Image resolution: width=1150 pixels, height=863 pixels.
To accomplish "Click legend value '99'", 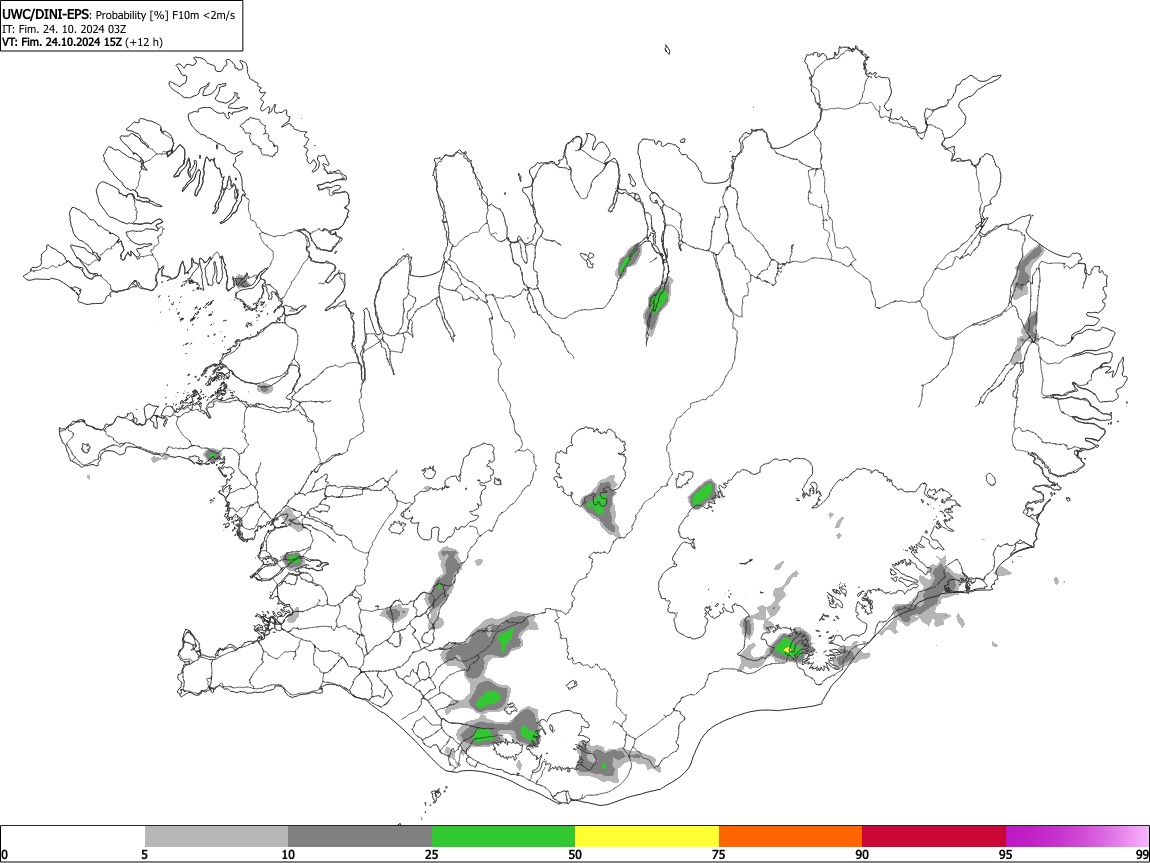I will point(1141,854).
